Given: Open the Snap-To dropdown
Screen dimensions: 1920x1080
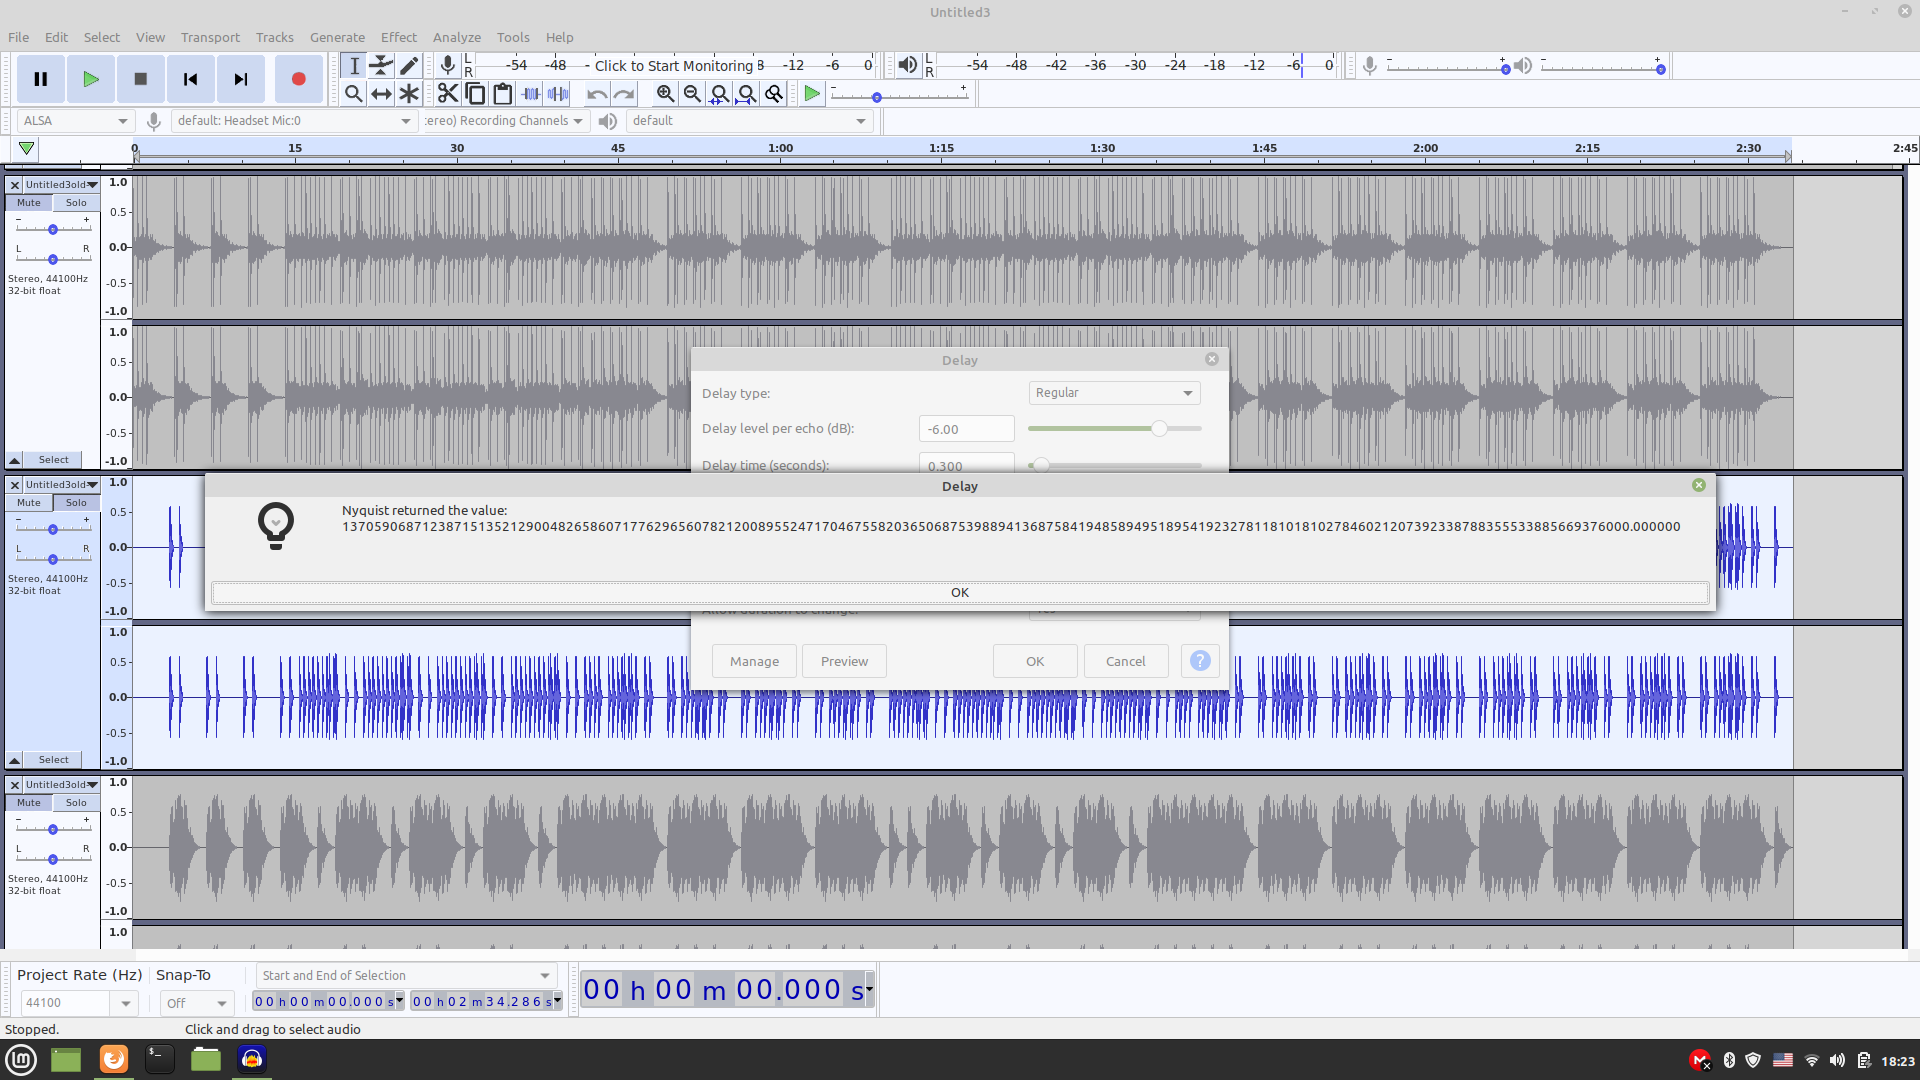Looking at the screenshot, I should tap(196, 1003).
